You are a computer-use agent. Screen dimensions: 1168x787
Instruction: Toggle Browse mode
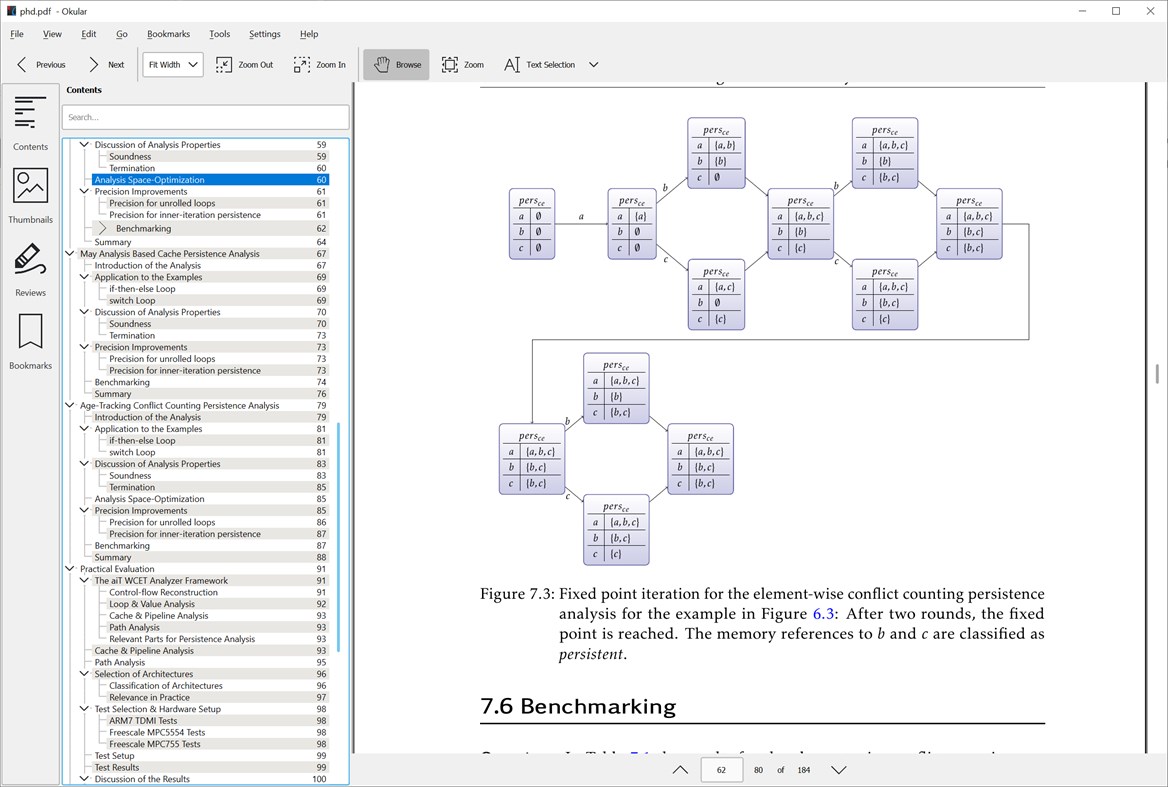(x=398, y=64)
